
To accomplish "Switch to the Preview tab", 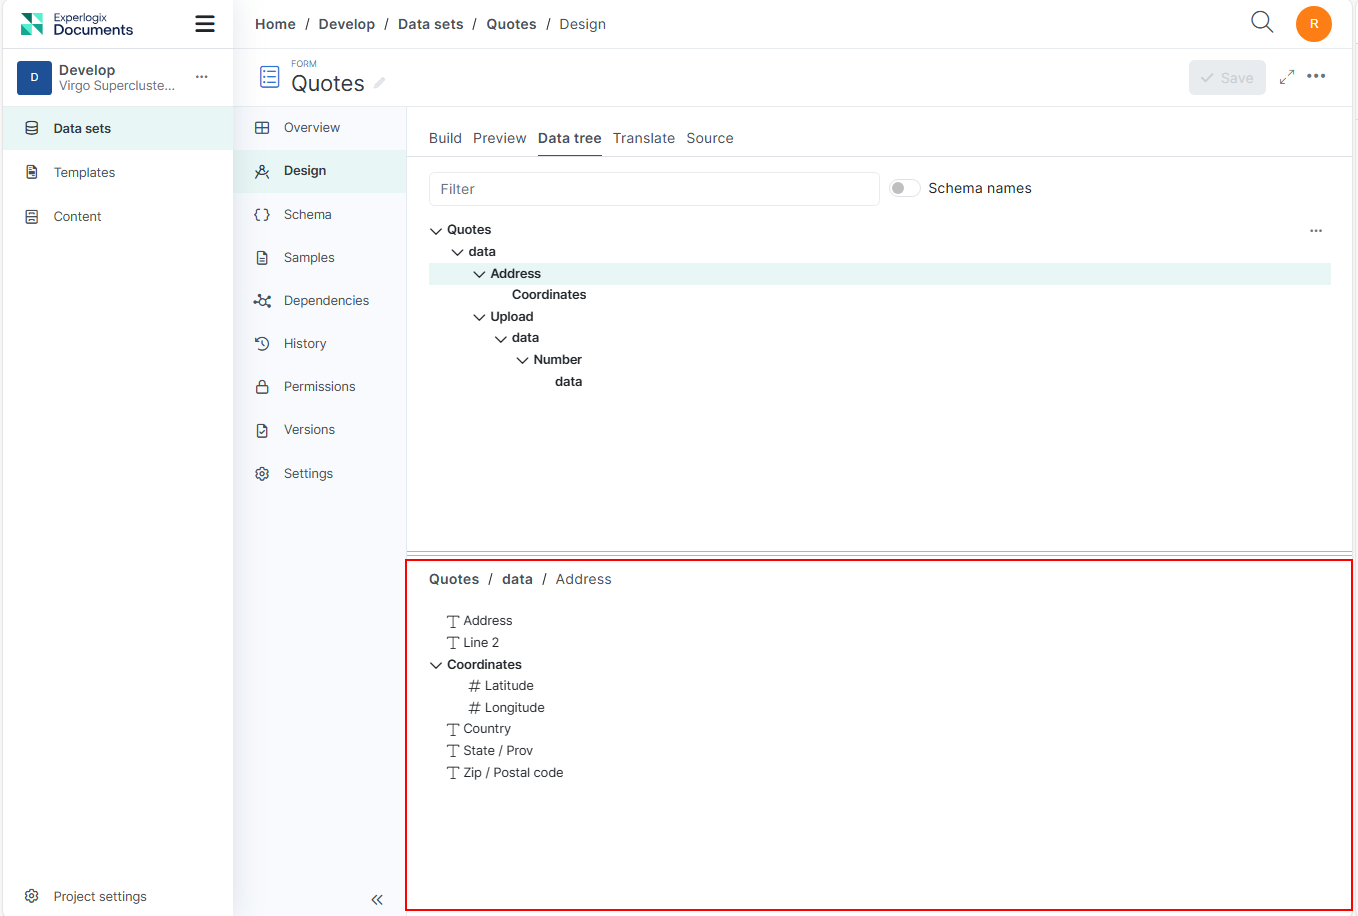I will tap(500, 138).
